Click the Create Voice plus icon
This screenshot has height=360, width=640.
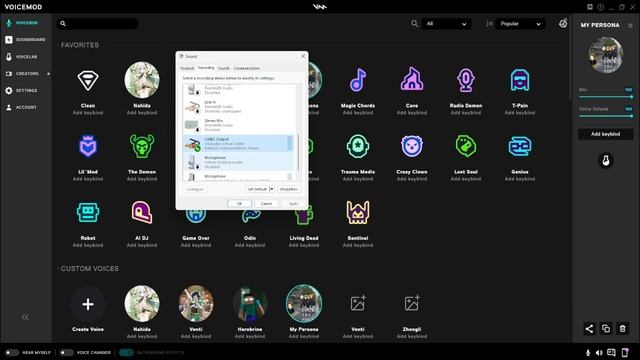pyautogui.click(x=88, y=304)
